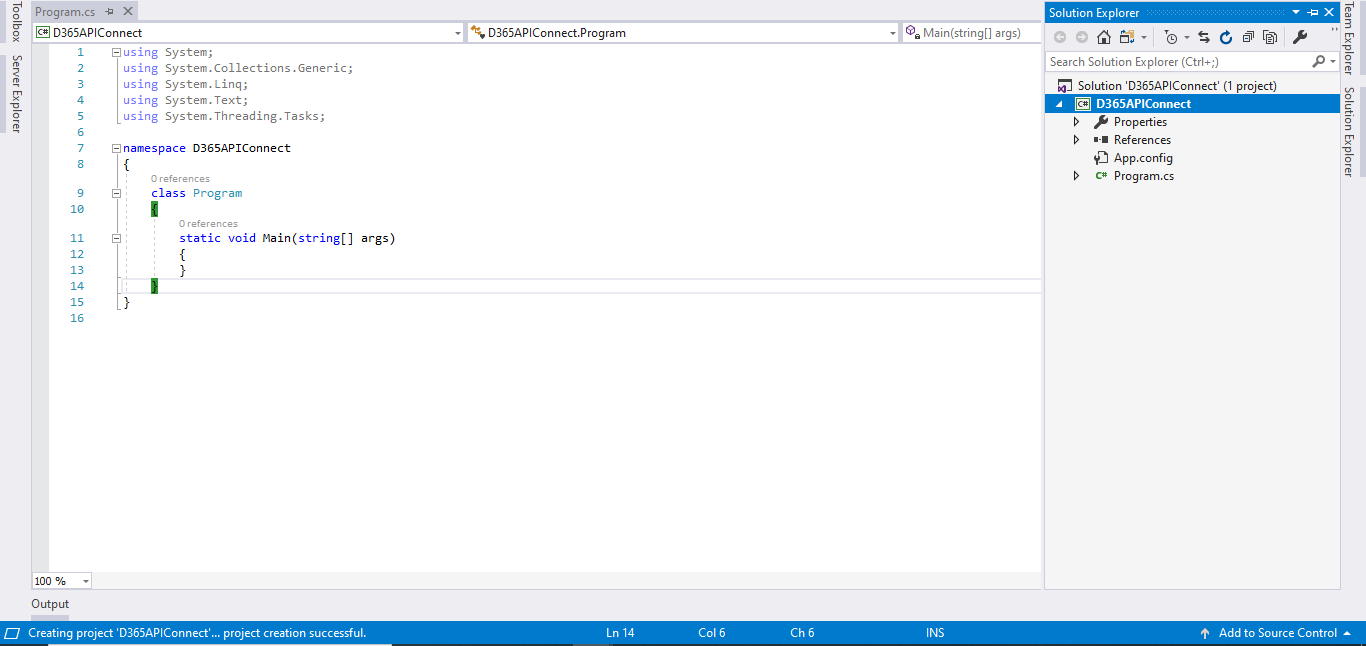This screenshot has height=646, width=1366.
Task: Click 'using System.Threading.Tasks;' code line
Action: tap(224, 116)
